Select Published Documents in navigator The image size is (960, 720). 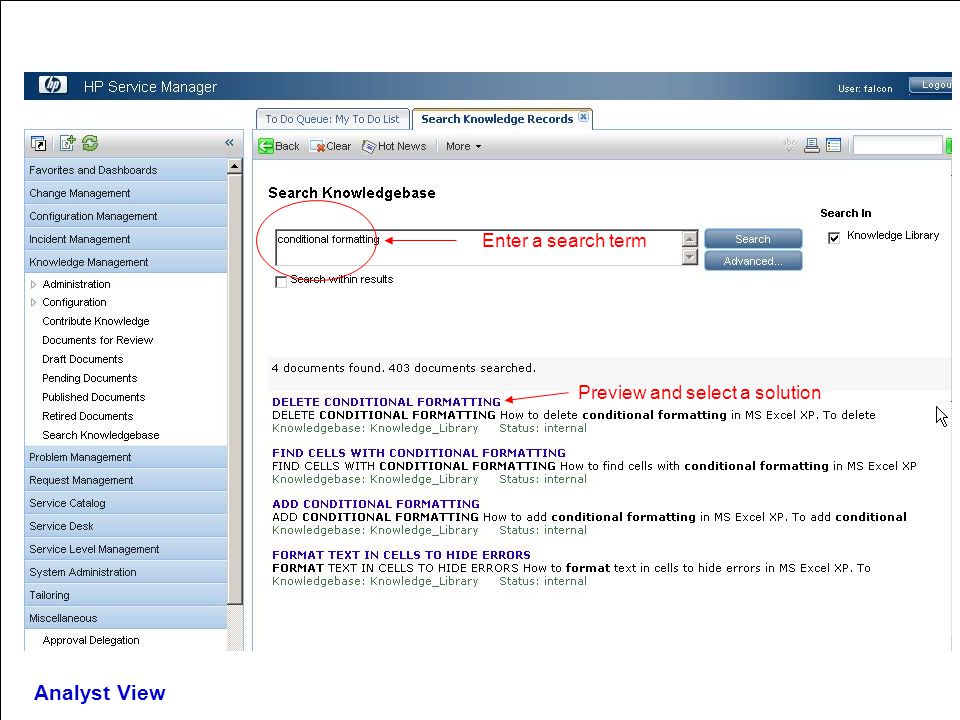pos(94,397)
